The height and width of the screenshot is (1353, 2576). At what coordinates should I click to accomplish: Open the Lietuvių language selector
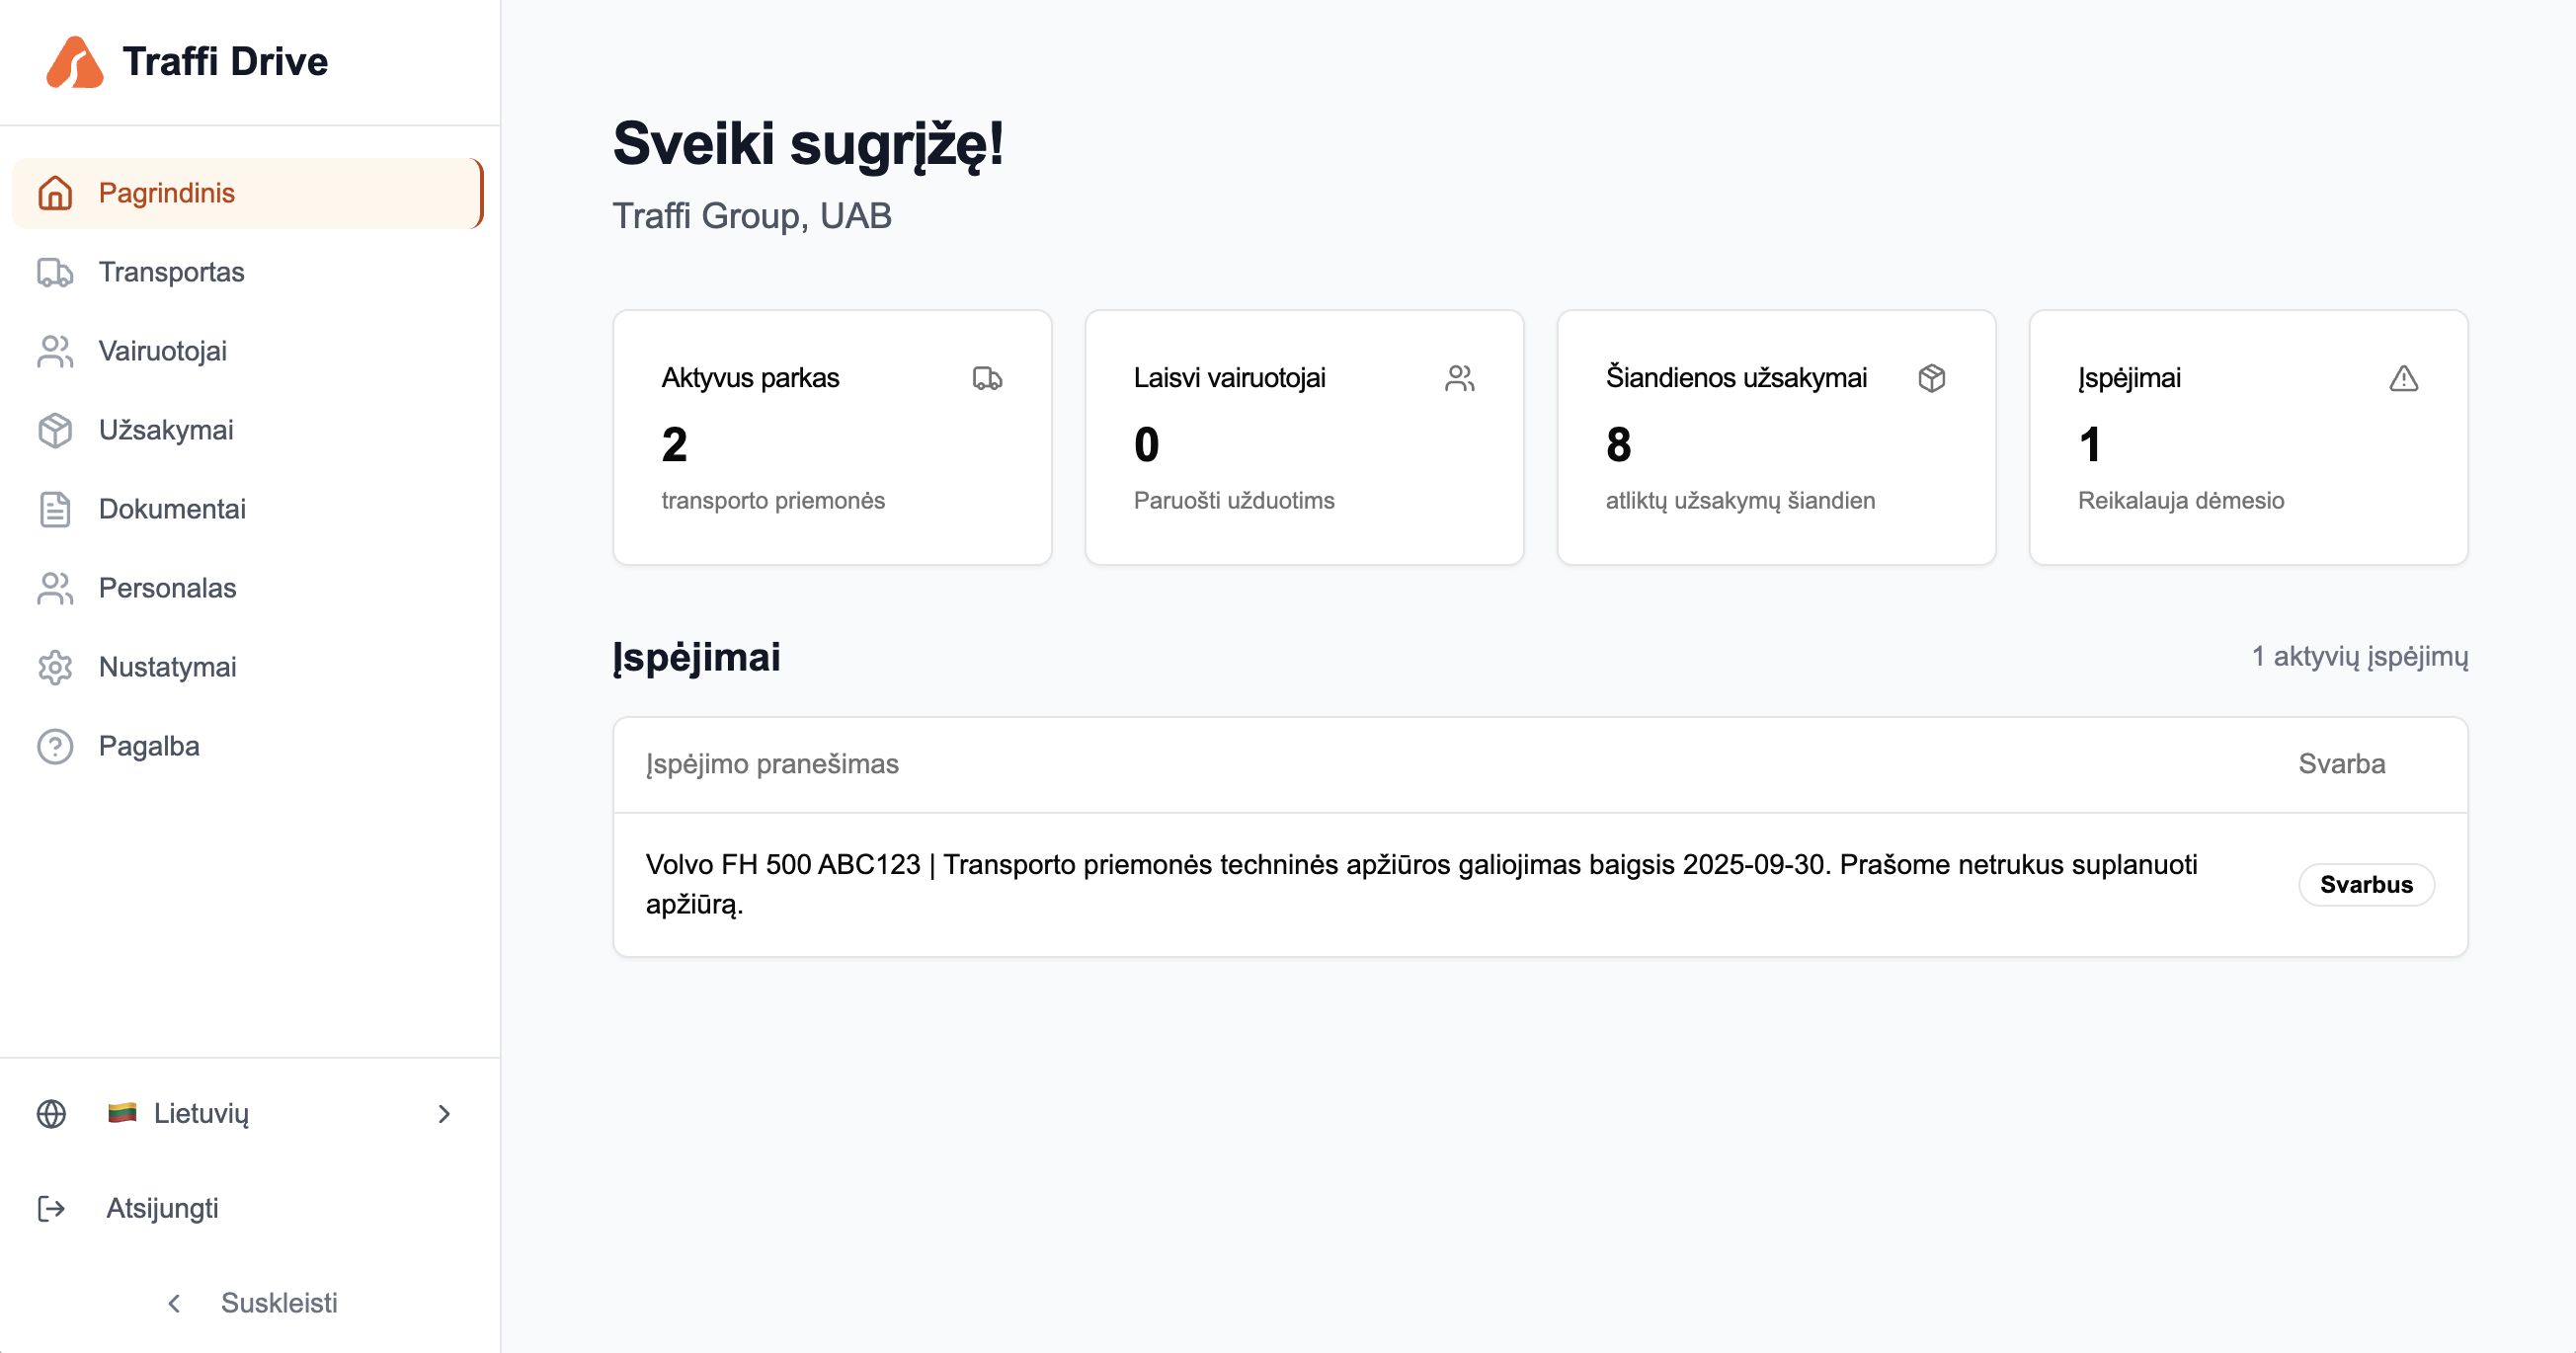pyautogui.click(x=200, y=1113)
